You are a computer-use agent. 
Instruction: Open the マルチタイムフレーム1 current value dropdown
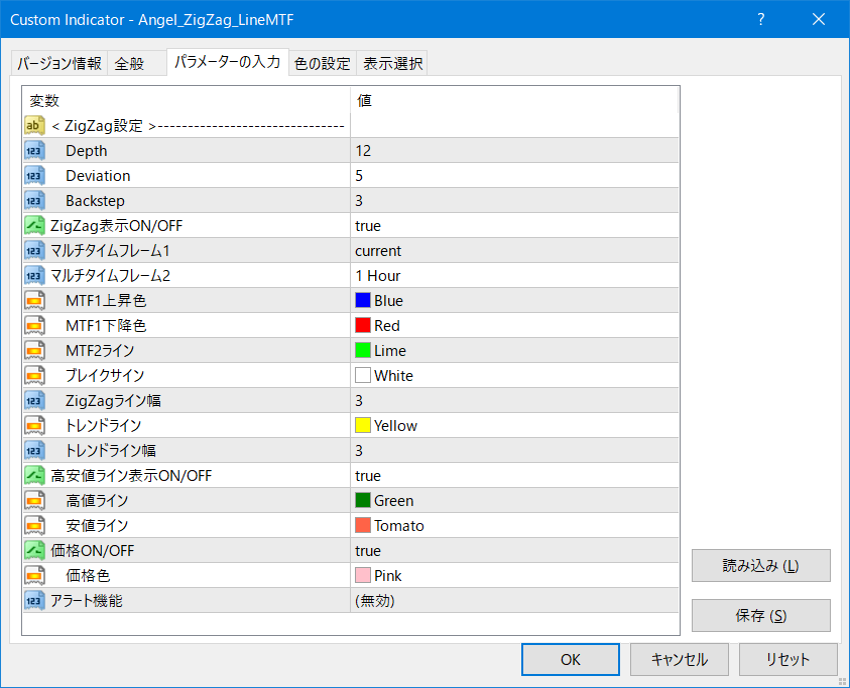[x=514, y=250]
